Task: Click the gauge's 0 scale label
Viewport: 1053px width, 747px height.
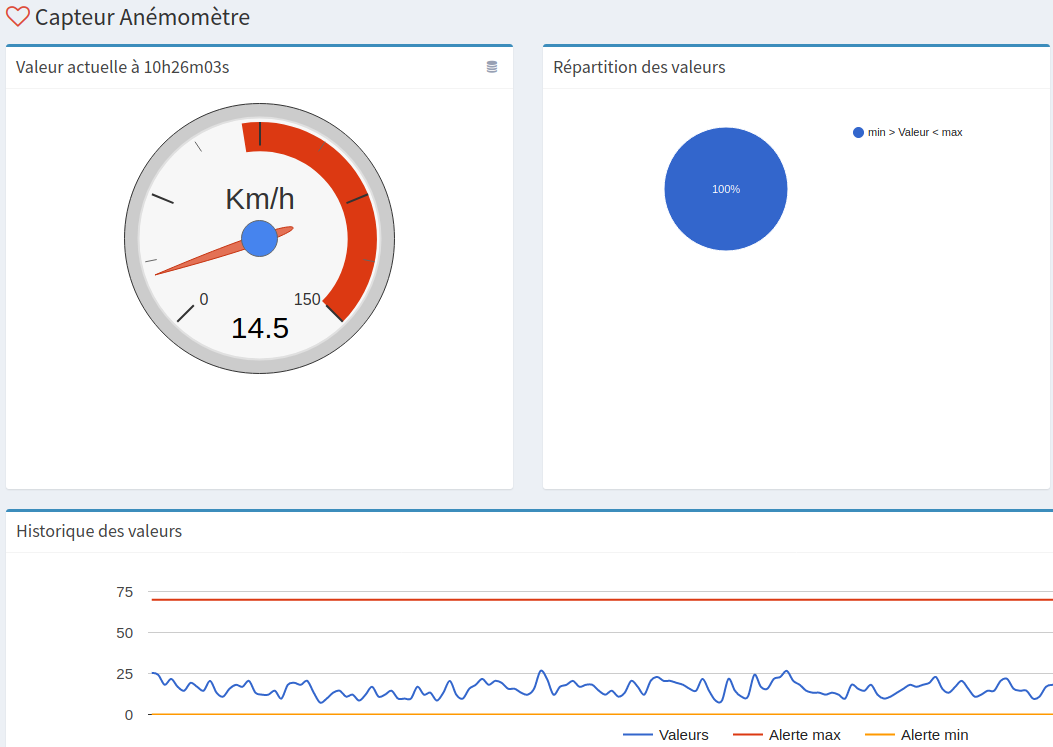Action: 204,300
